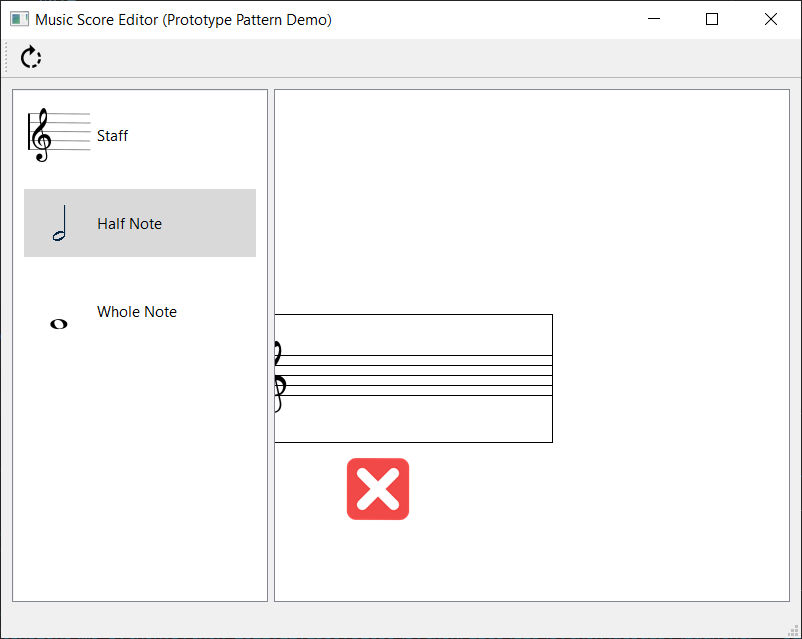The image size is (802, 639).
Task: Select the treble clef Staff icon
Action: [x=59, y=135]
